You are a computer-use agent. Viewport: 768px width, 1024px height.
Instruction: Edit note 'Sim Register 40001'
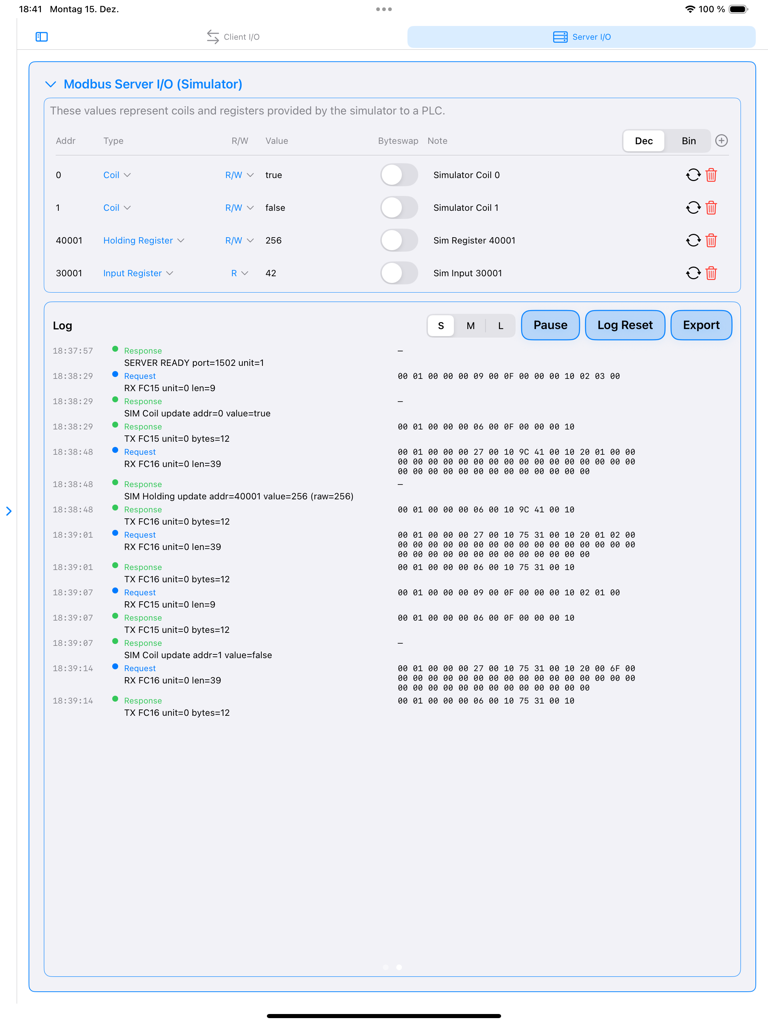(474, 240)
